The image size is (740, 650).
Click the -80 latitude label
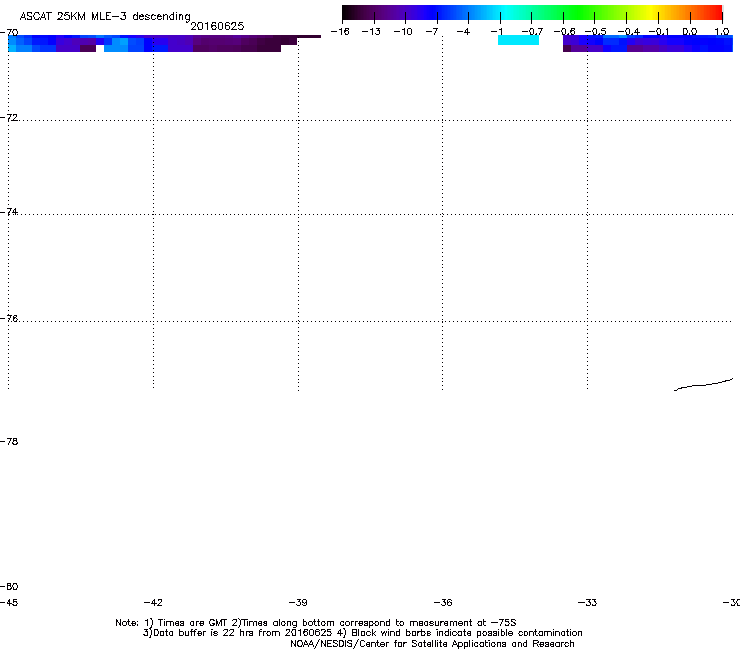point(9,586)
